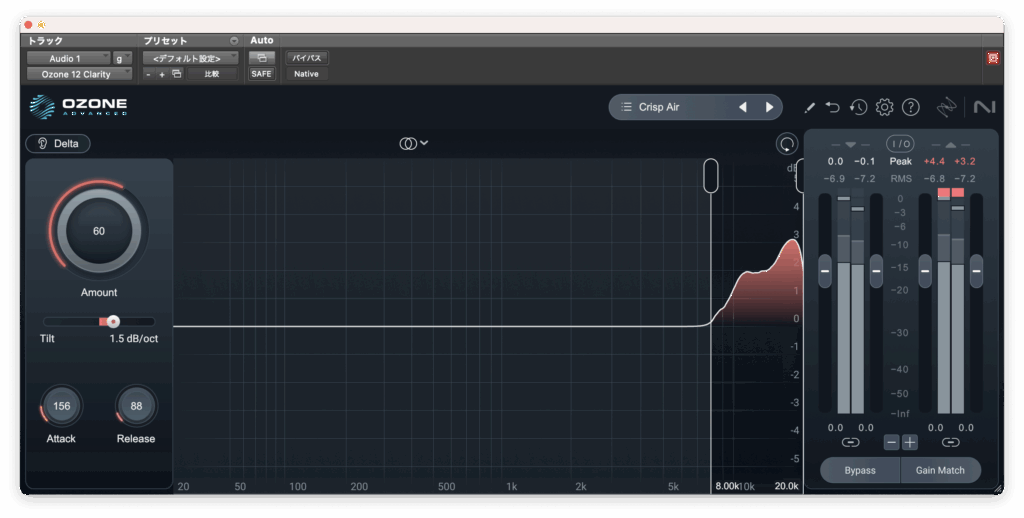1024x518 pixels.
Task: Click the Tilt slider handle
Action: point(113,321)
